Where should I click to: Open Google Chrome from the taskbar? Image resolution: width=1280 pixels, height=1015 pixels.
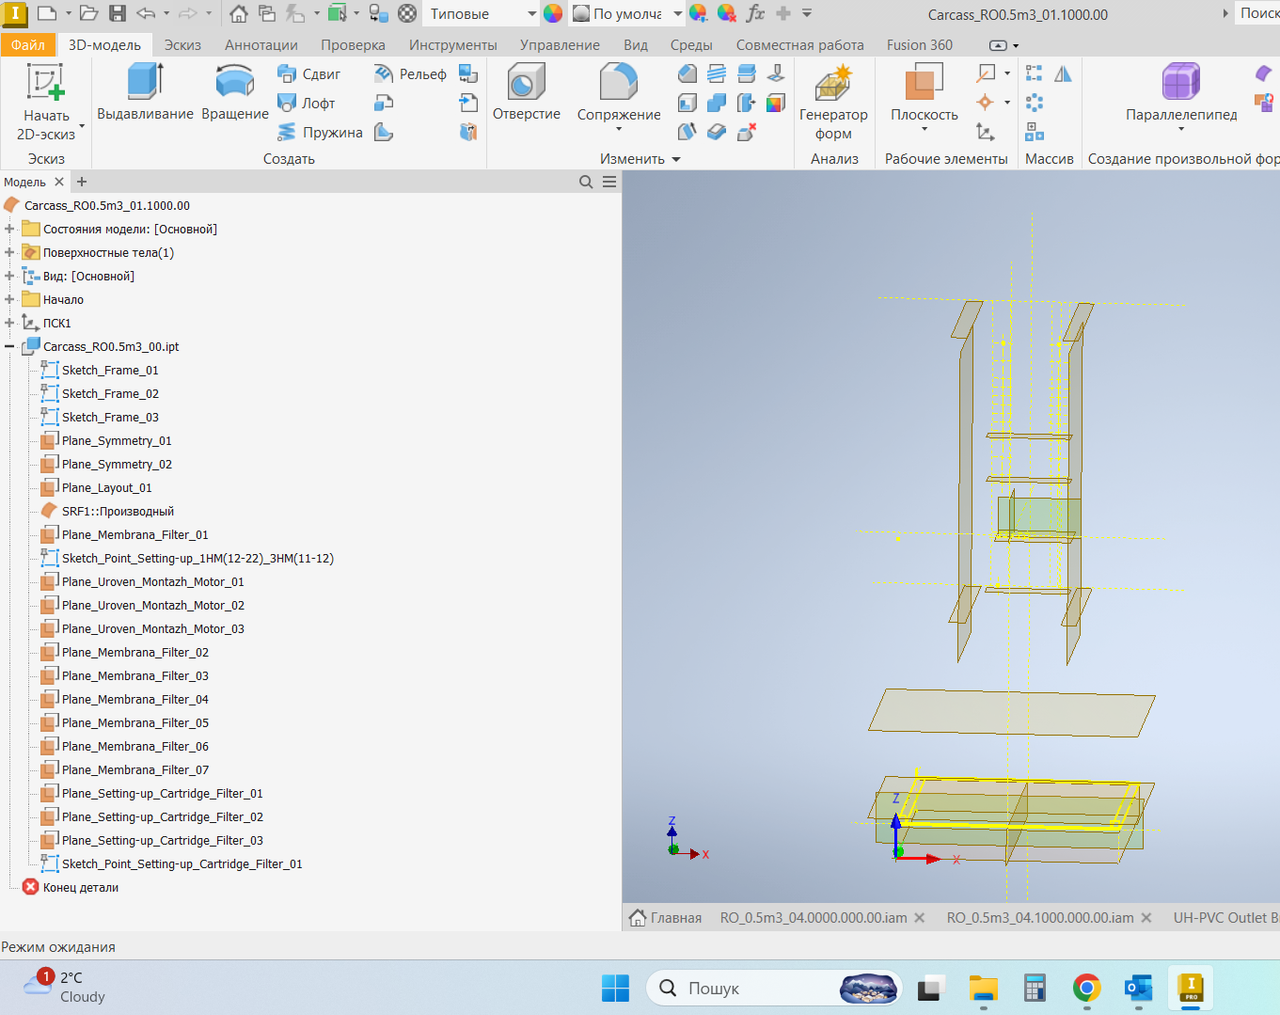click(x=1086, y=988)
